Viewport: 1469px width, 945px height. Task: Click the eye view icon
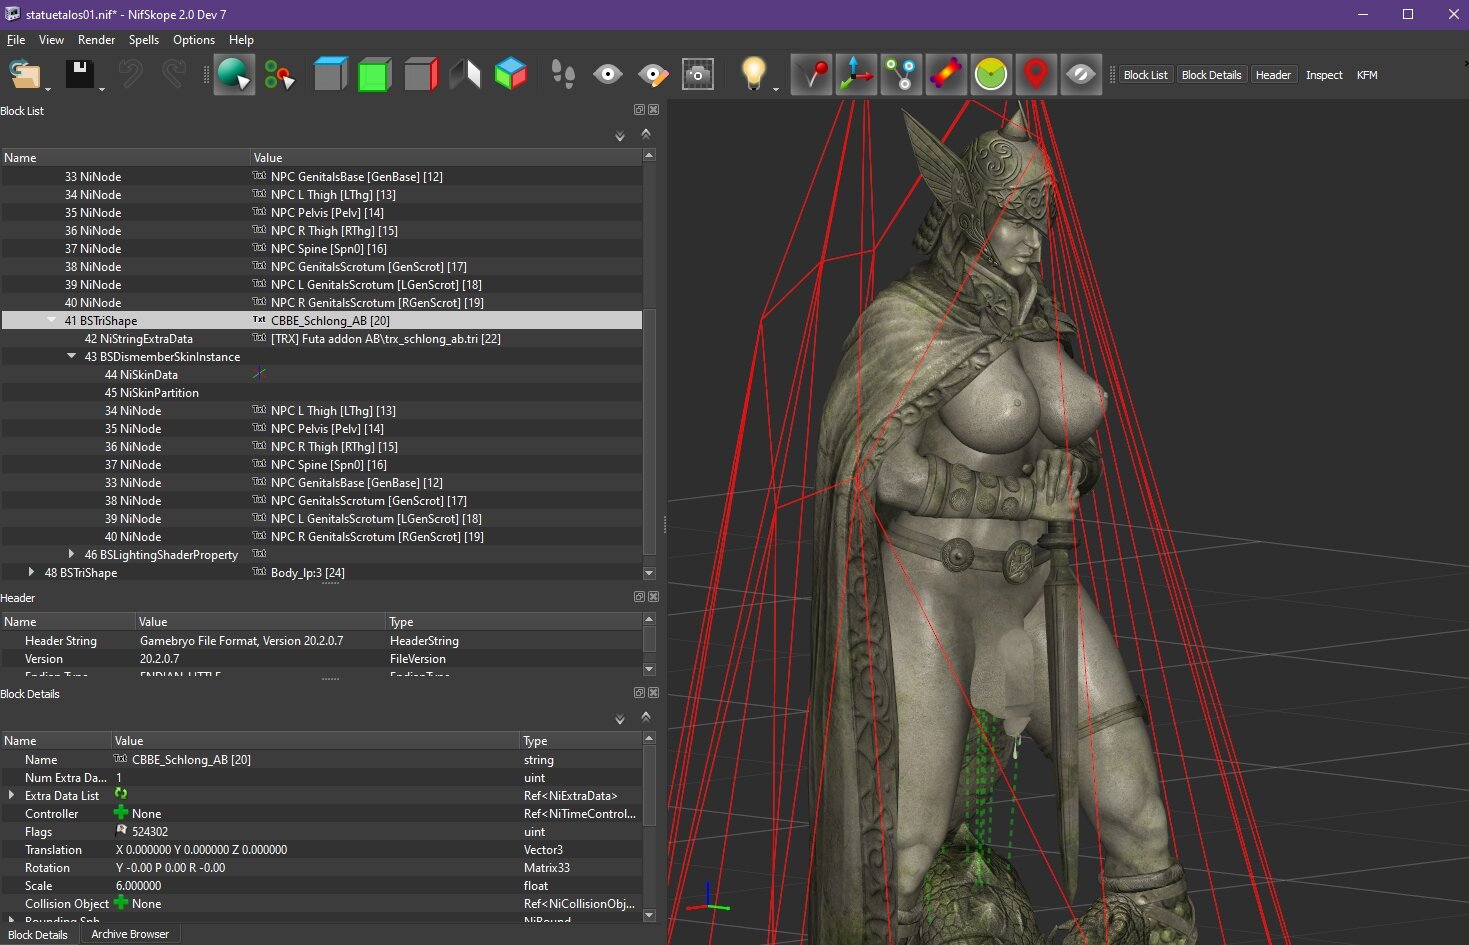(x=608, y=75)
